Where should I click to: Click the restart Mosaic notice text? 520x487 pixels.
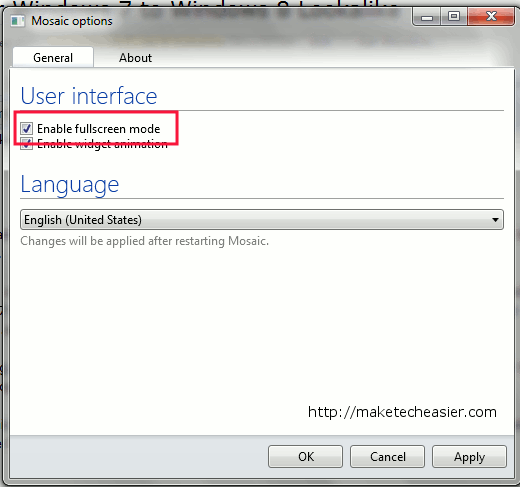click(x=144, y=241)
